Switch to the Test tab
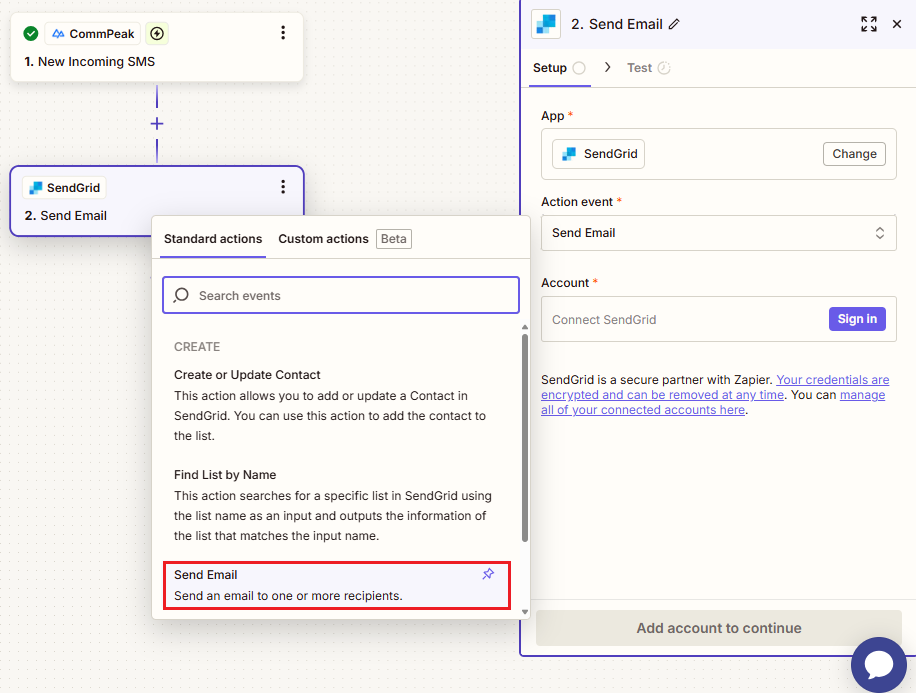 [648, 68]
